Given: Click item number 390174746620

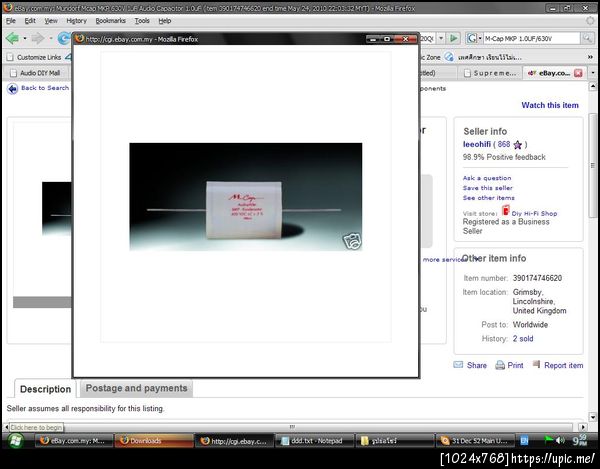Looking at the screenshot, I should (x=537, y=278).
